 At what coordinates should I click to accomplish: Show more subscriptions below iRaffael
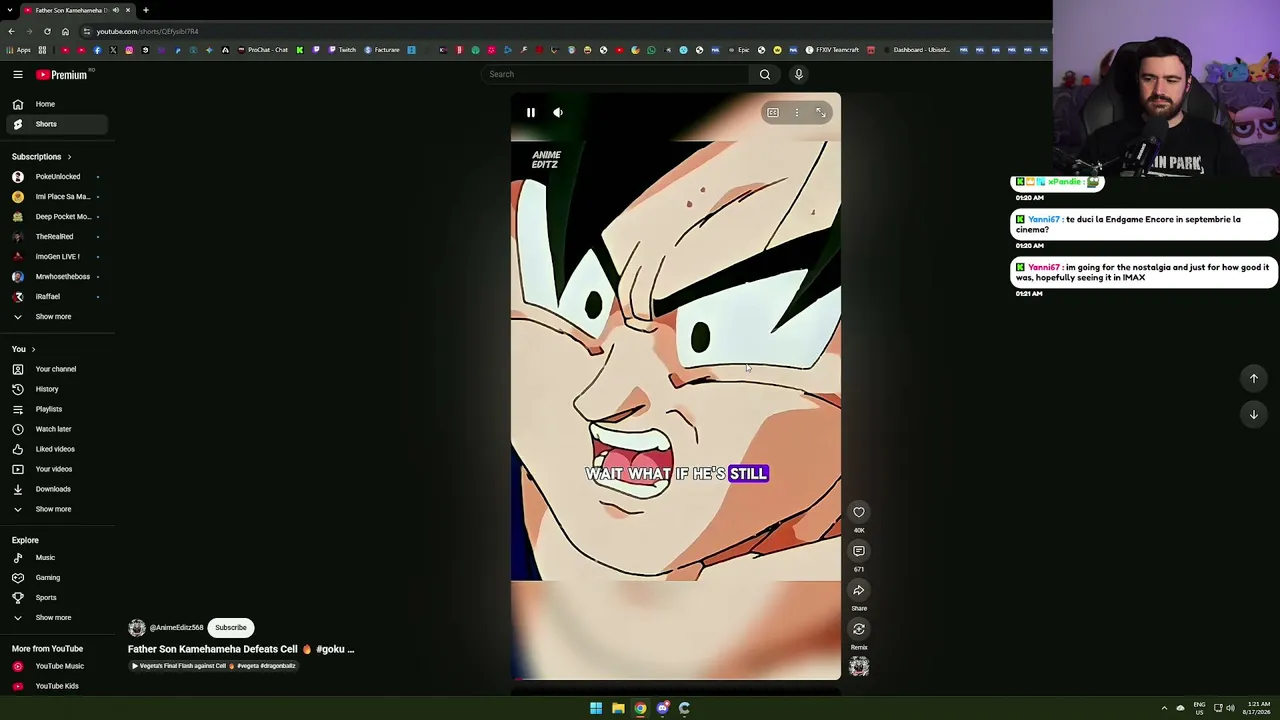(x=56, y=317)
